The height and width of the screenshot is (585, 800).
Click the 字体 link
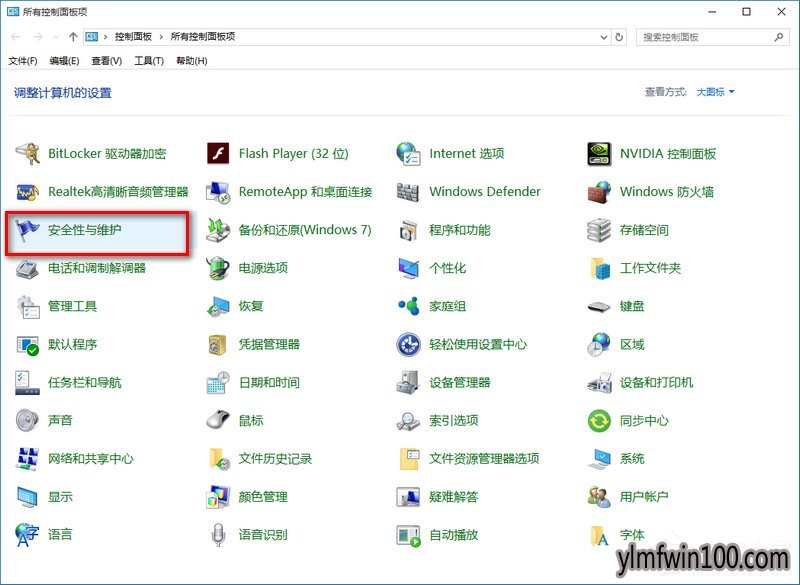[x=632, y=535]
